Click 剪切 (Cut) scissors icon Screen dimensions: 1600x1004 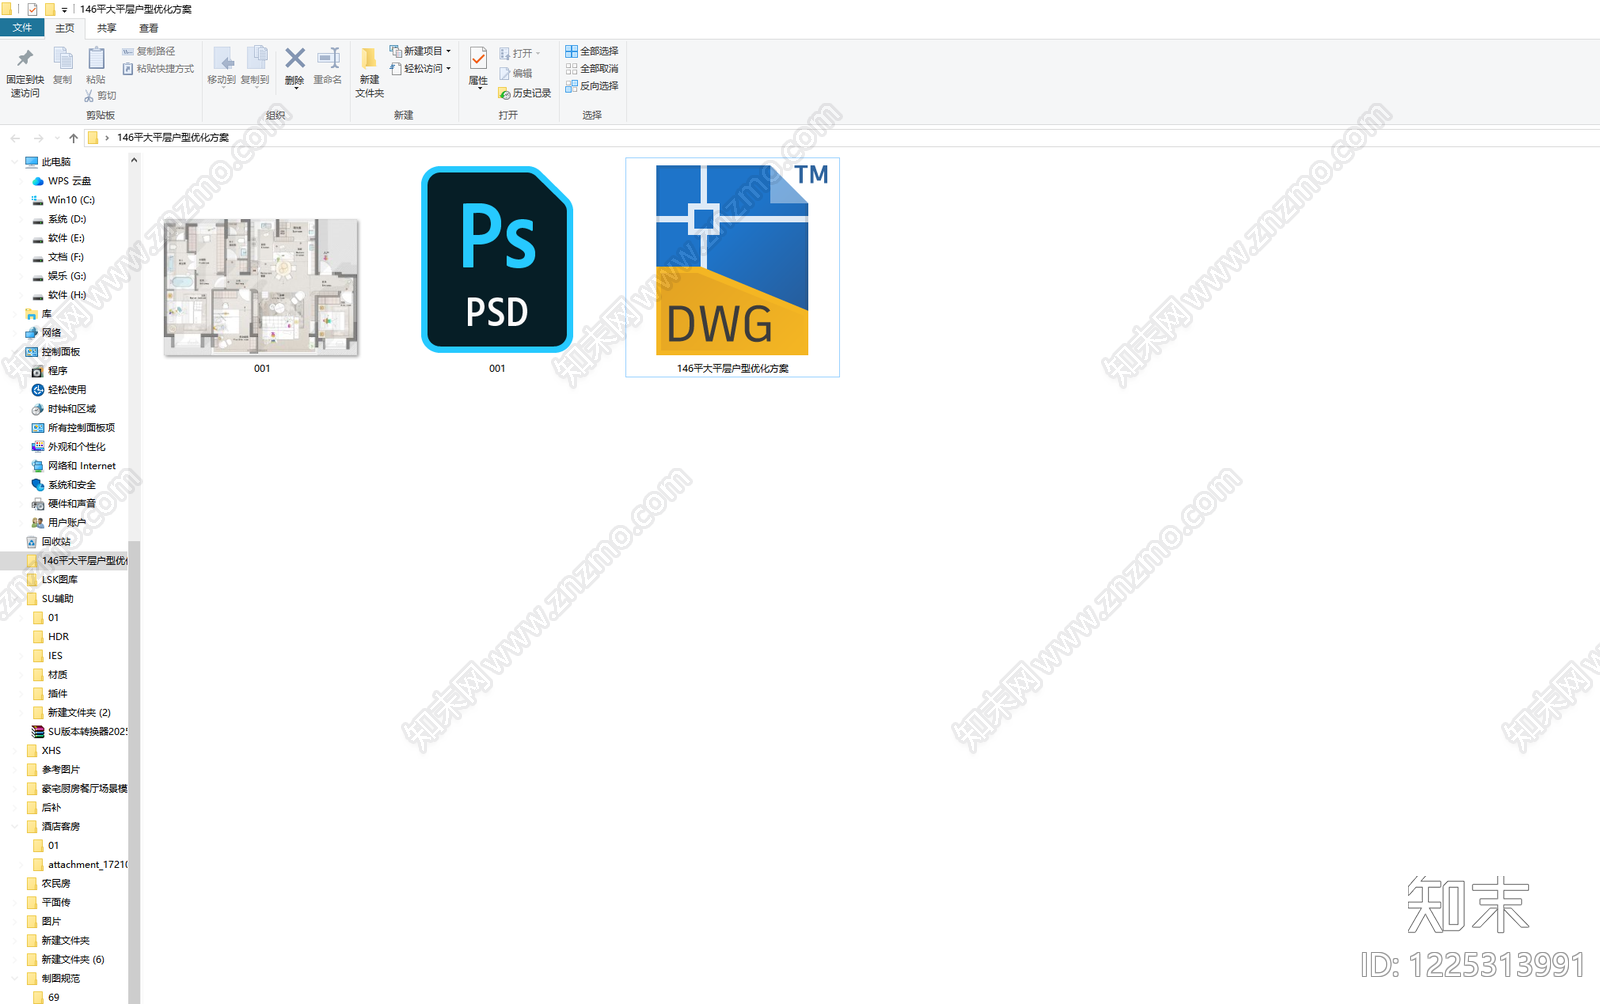100,96
